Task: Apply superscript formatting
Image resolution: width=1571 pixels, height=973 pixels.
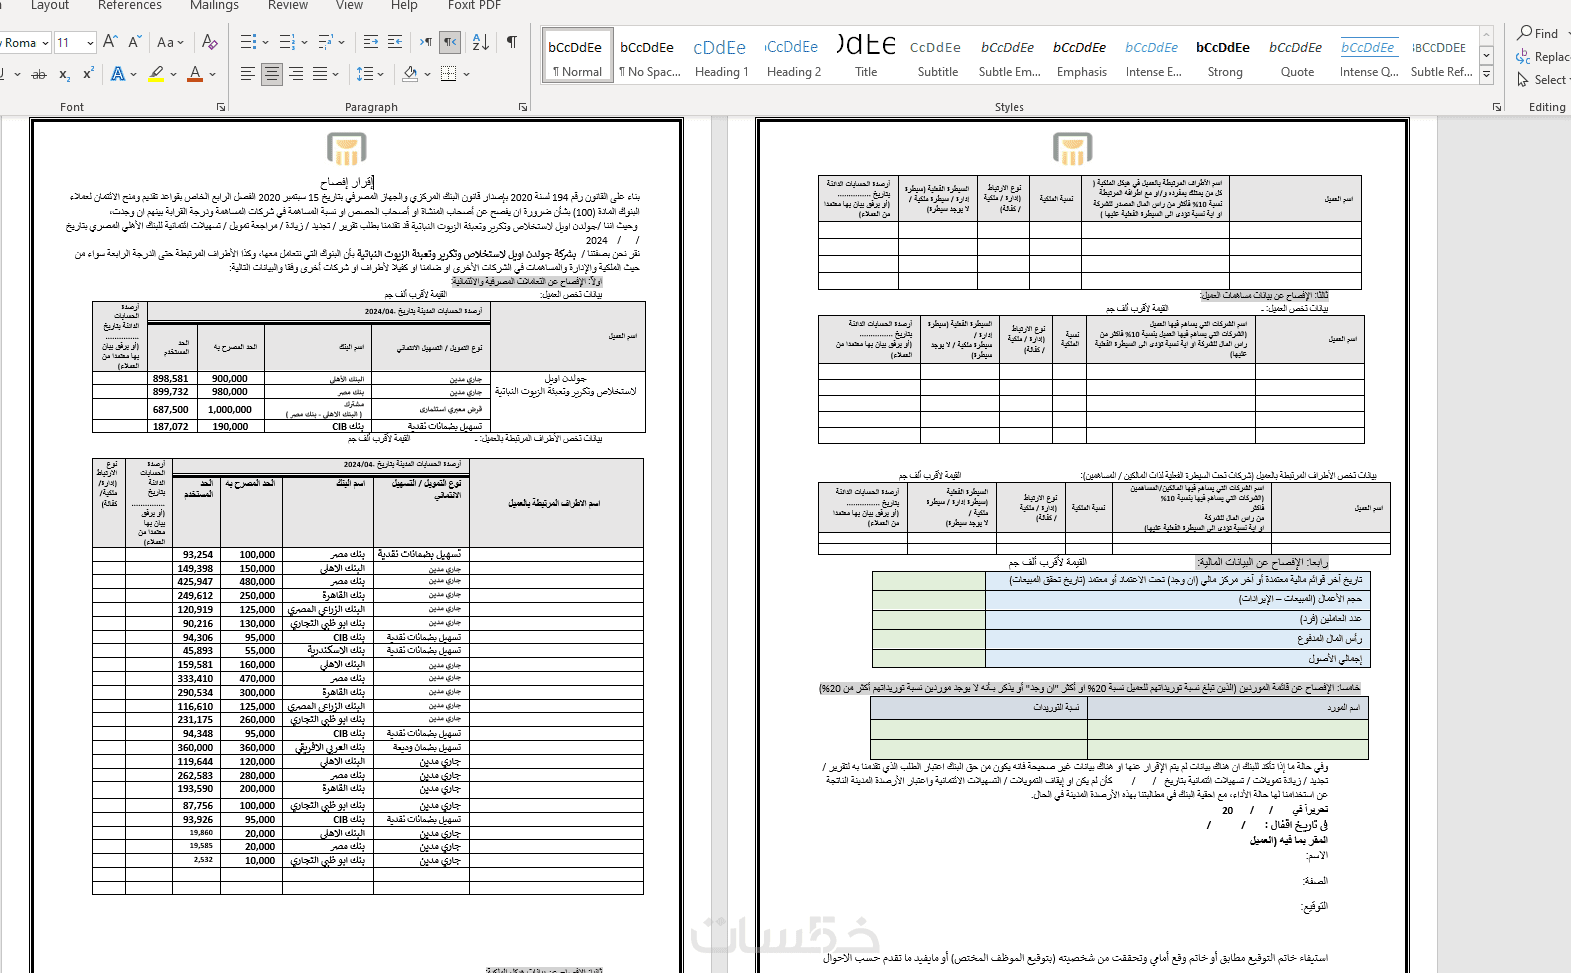Action: point(88,74)
